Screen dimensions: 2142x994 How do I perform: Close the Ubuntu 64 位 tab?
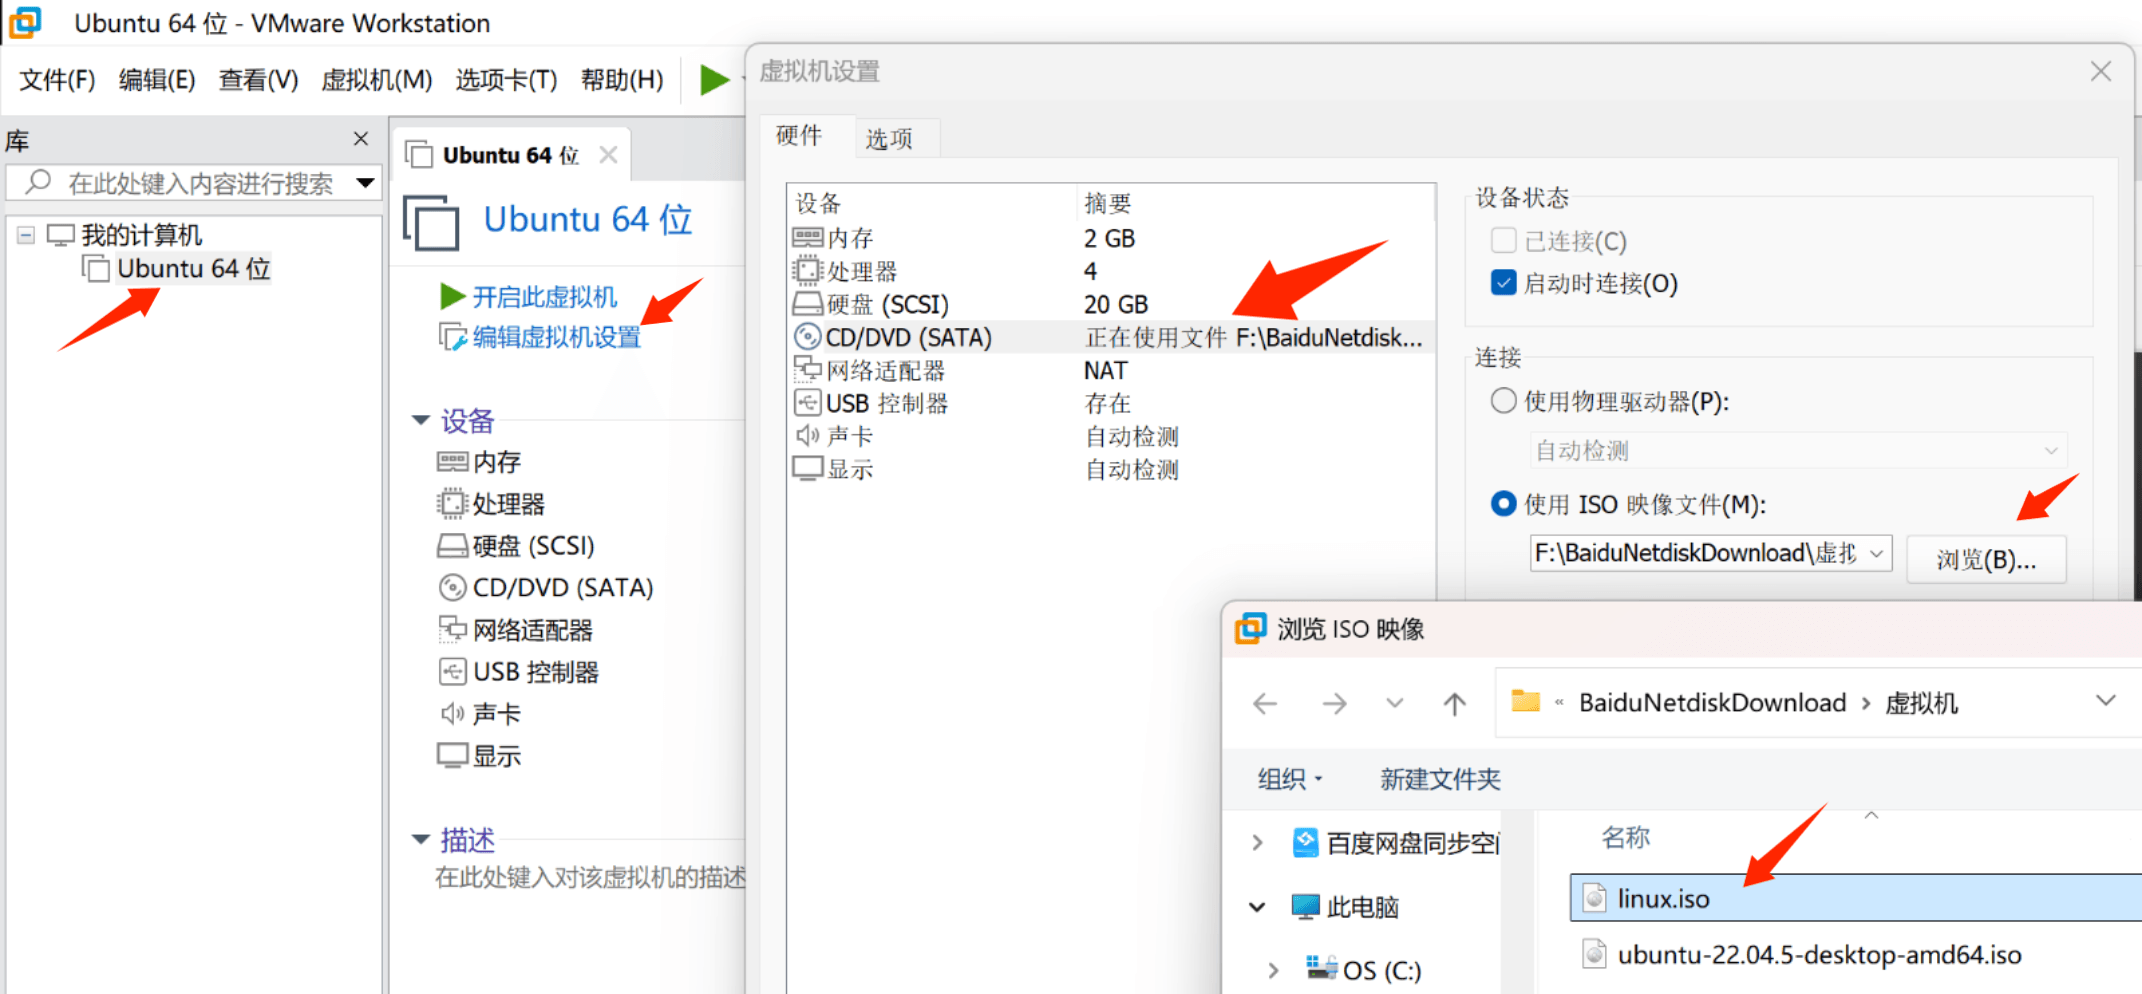pyautogui.click(x=608, y=155)
